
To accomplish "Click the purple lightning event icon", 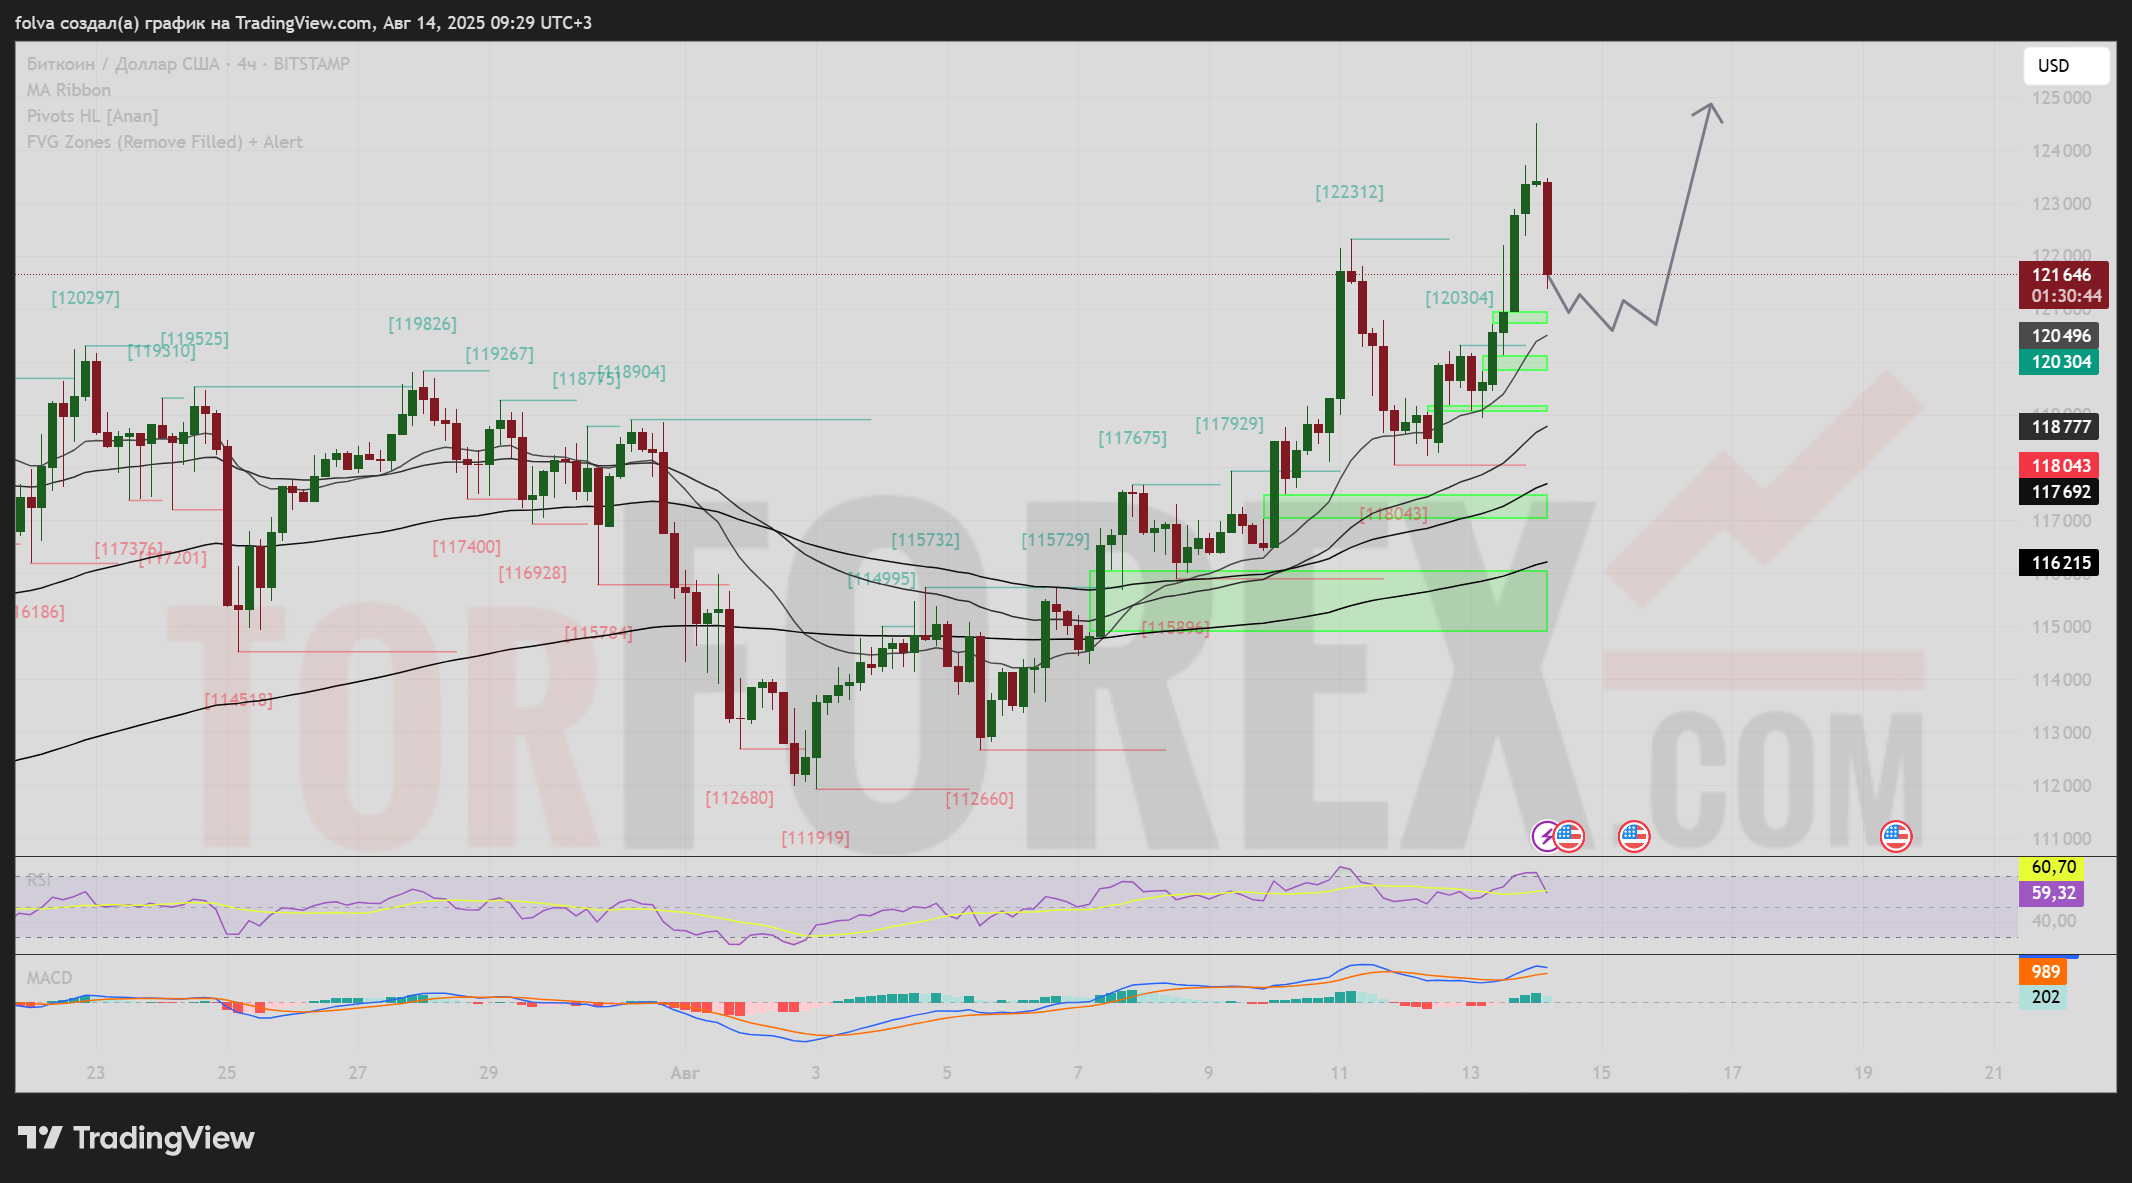I will tap(1545, 836).
